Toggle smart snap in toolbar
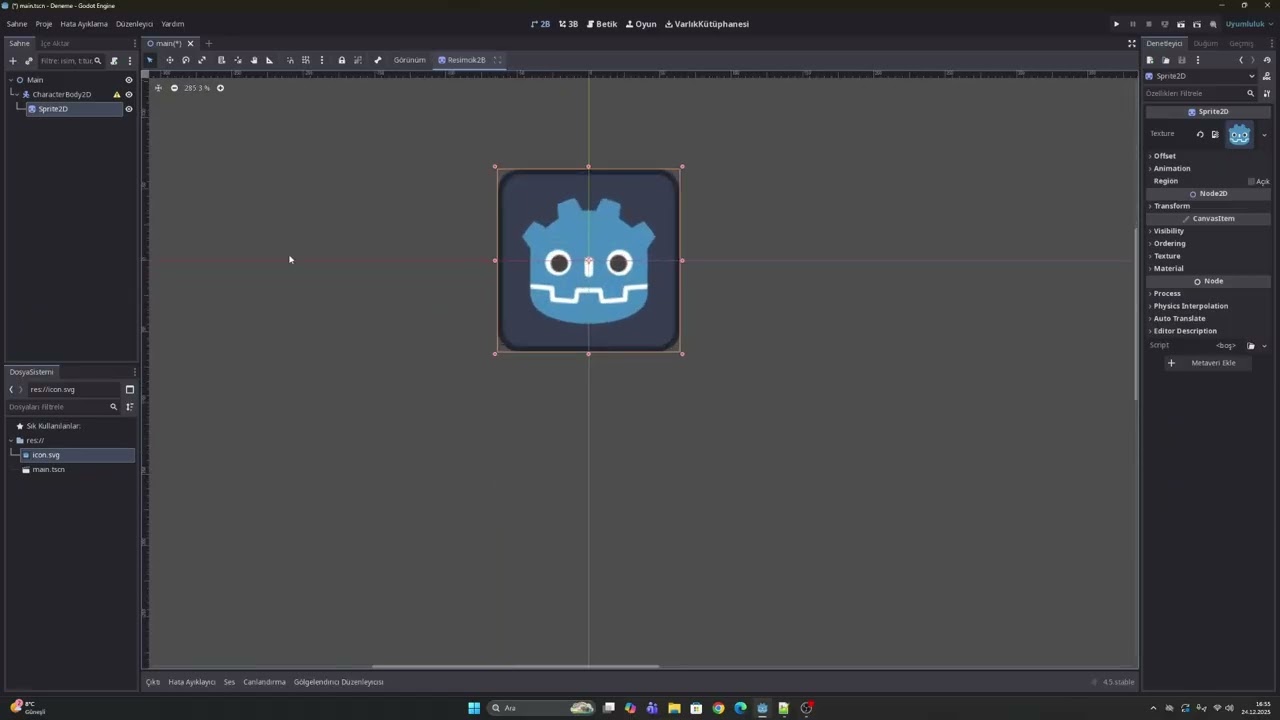Viewport: 1280px width, 720px height. [290, 60]
